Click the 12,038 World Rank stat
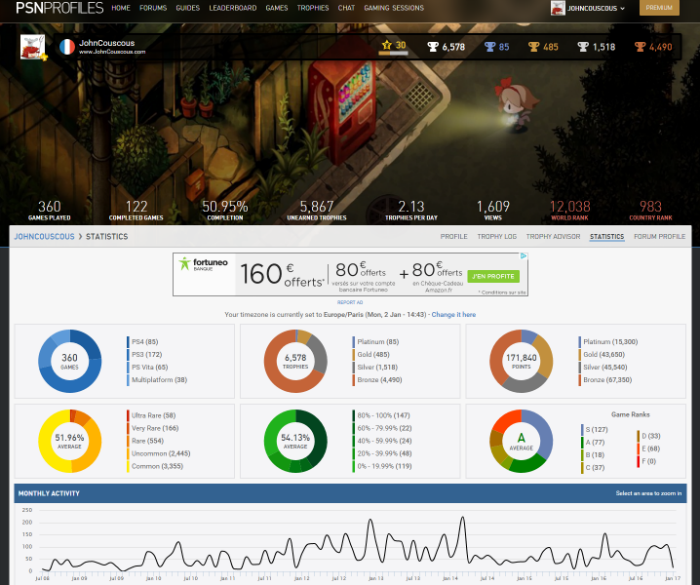 point(570,210)
